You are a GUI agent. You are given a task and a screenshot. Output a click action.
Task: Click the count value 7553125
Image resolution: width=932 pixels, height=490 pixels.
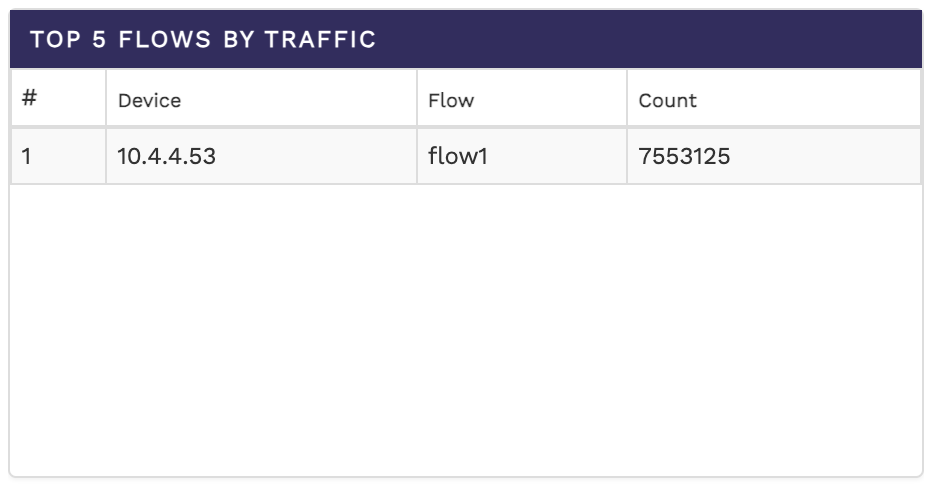pos(684,156)
